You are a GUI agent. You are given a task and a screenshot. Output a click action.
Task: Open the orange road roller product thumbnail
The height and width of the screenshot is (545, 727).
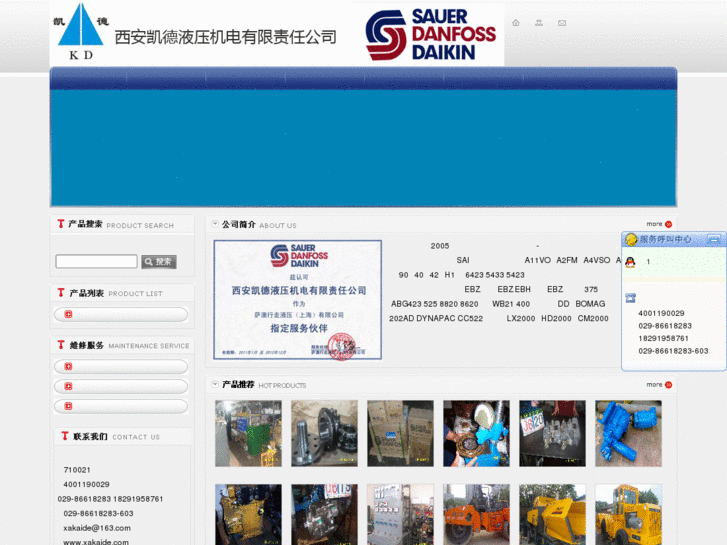point(477,514)
